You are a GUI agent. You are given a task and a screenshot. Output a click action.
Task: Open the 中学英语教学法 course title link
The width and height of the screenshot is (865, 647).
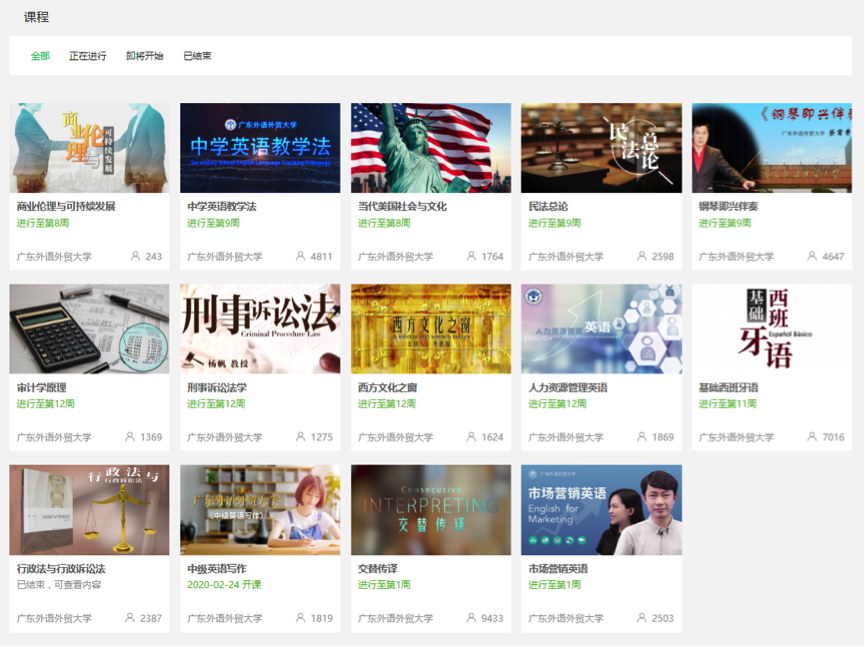click(222, 207)
